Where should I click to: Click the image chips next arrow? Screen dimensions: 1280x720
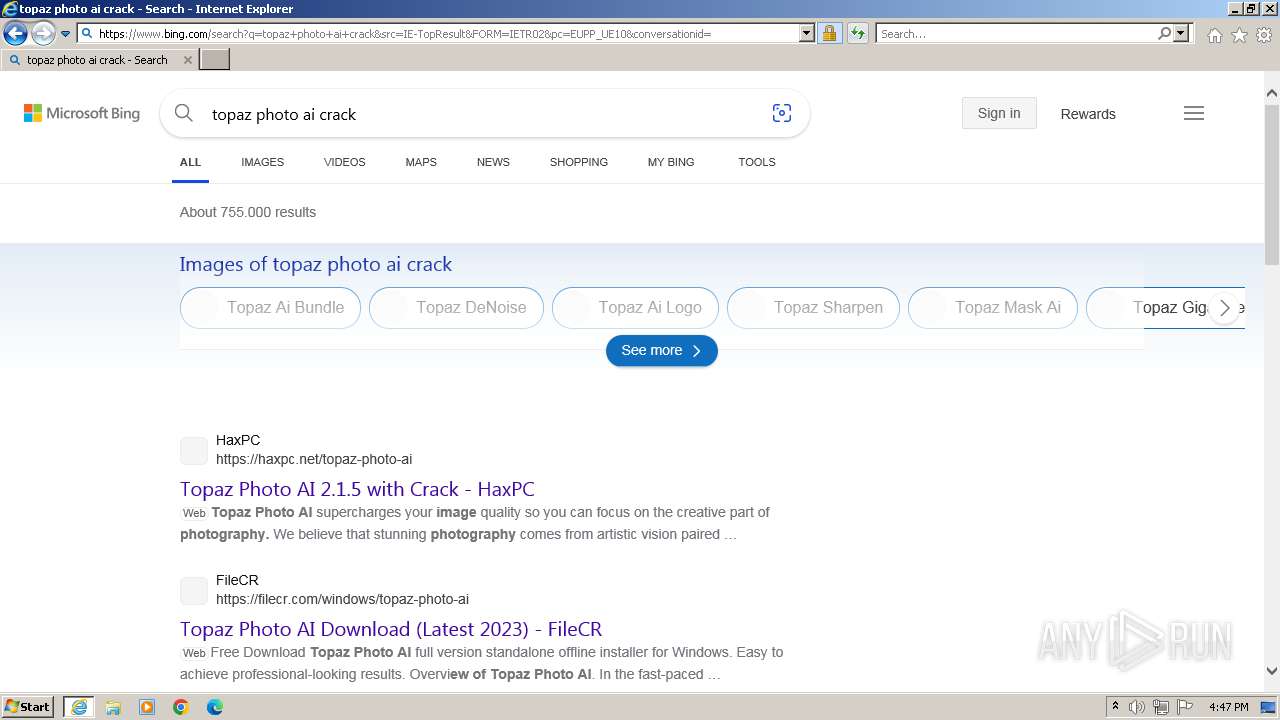1224,308
